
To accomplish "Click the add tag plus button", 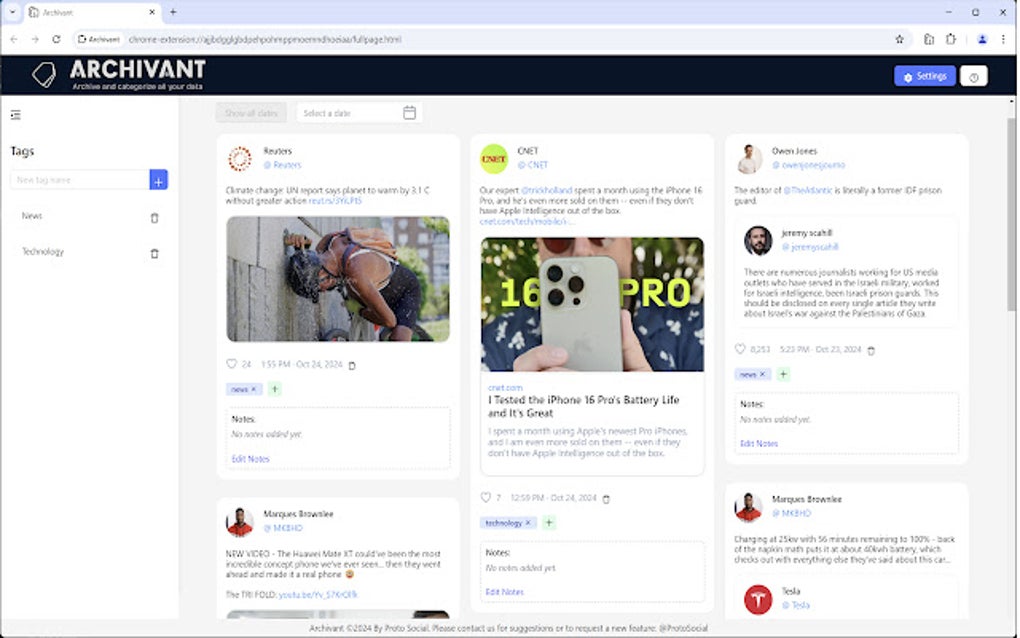I will pos(158,180).
